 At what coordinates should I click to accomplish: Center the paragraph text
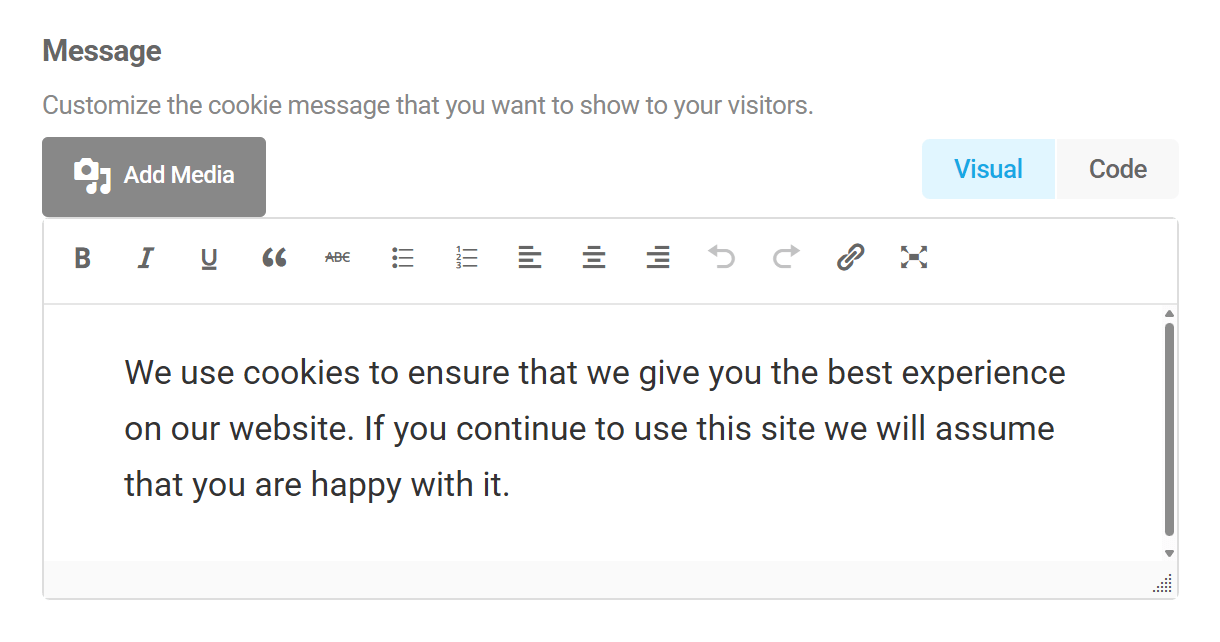tap(594, 258)
